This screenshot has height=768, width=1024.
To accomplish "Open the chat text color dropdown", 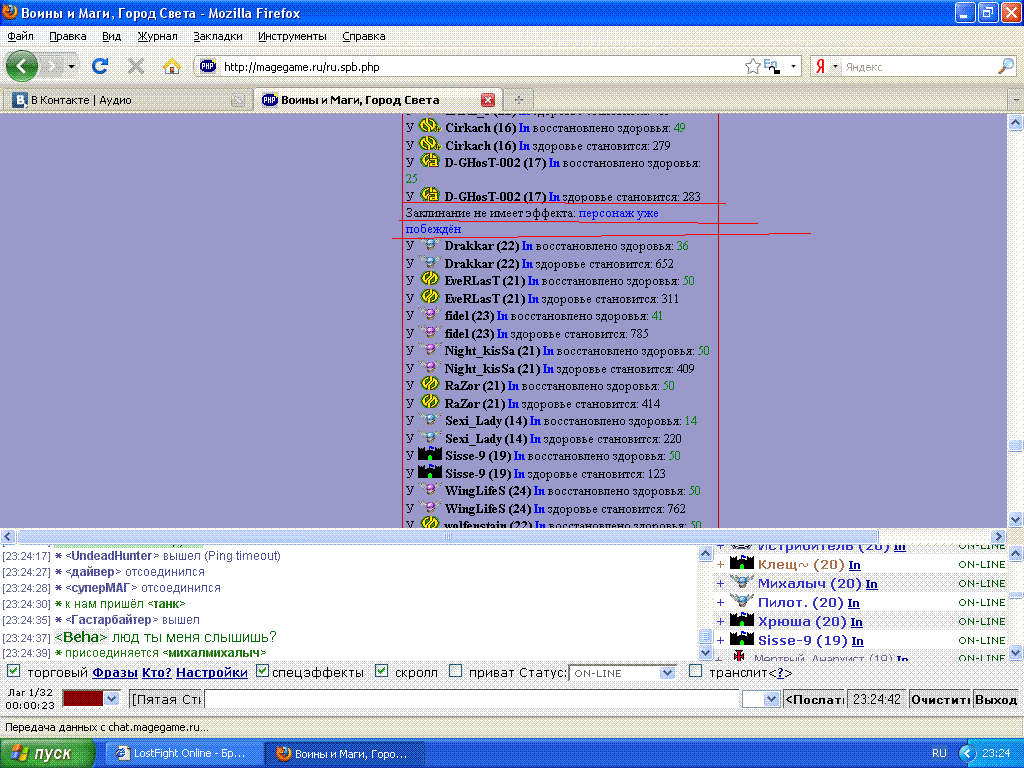I will (111, 698).
